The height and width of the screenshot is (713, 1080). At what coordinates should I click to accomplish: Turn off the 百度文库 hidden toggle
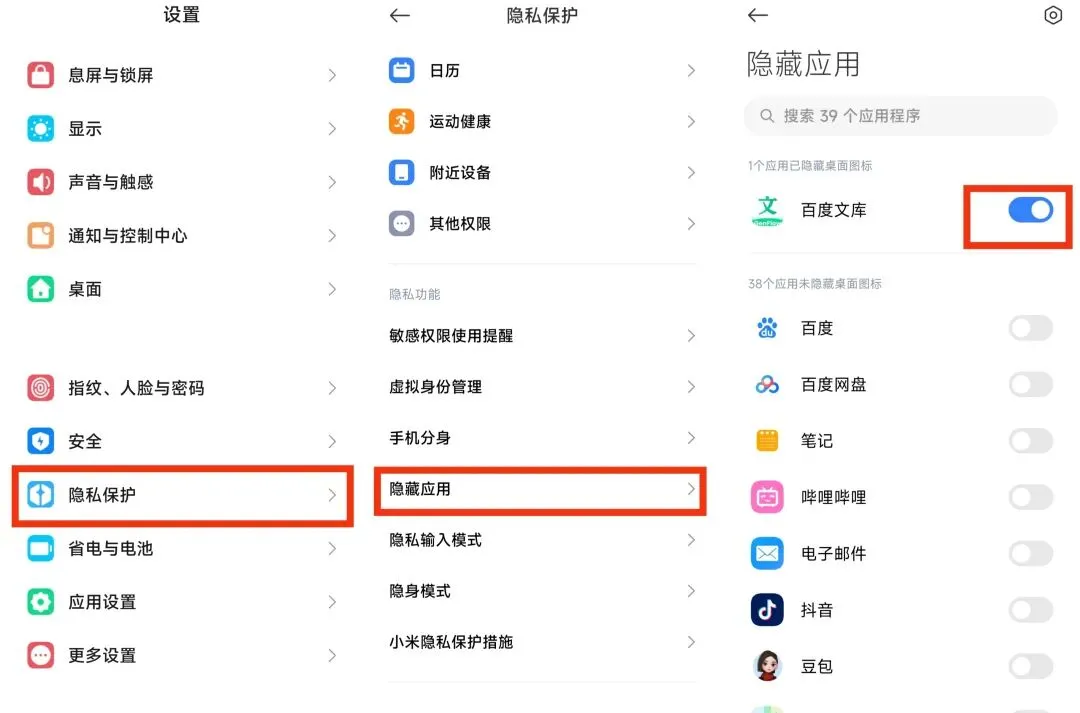click(1030, 210)
